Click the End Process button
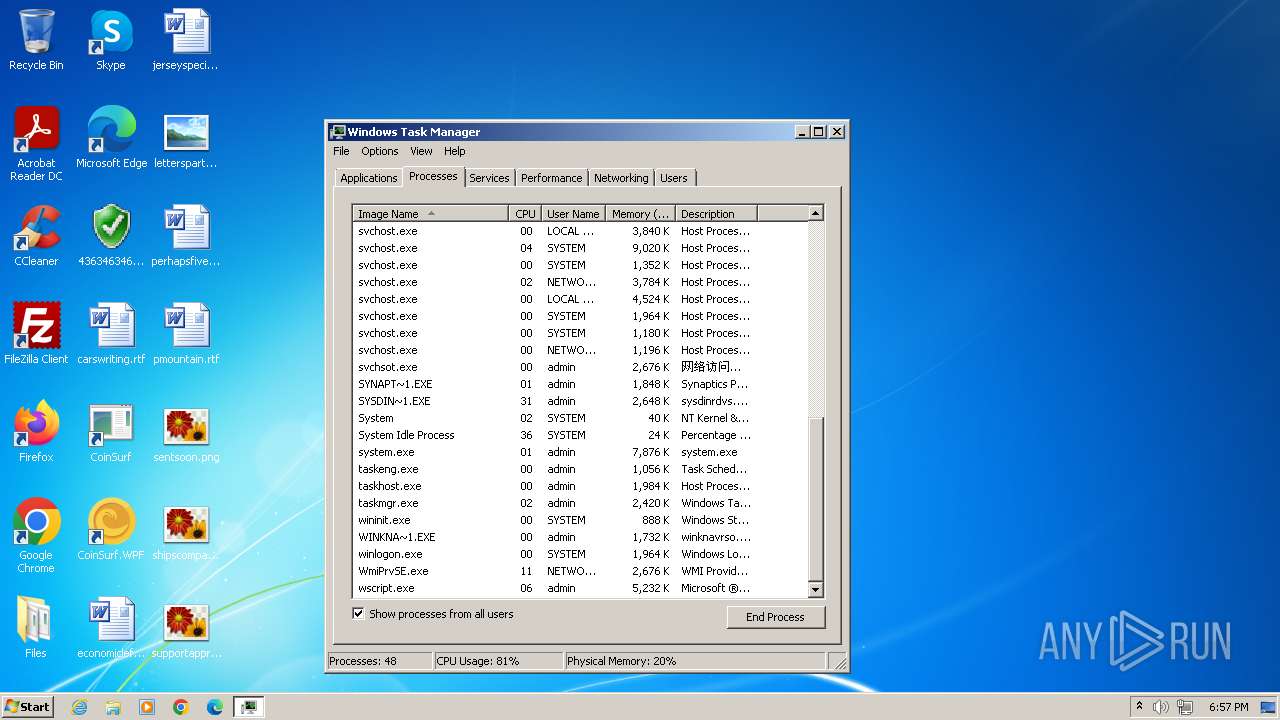 click(776, 617)
